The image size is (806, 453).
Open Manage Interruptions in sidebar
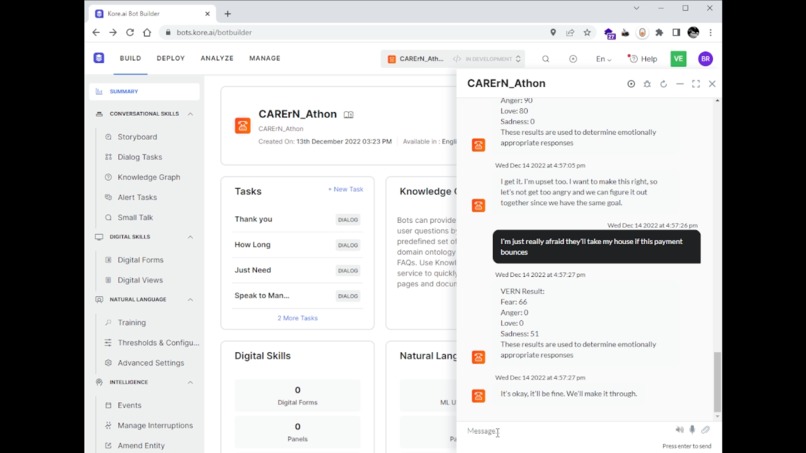point(155,425)
